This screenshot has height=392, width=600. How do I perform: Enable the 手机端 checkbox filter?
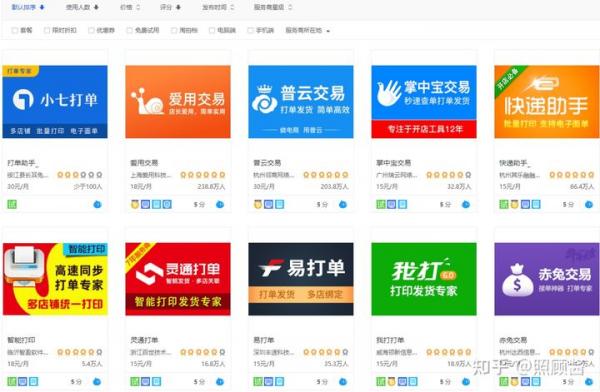point(250,30)
